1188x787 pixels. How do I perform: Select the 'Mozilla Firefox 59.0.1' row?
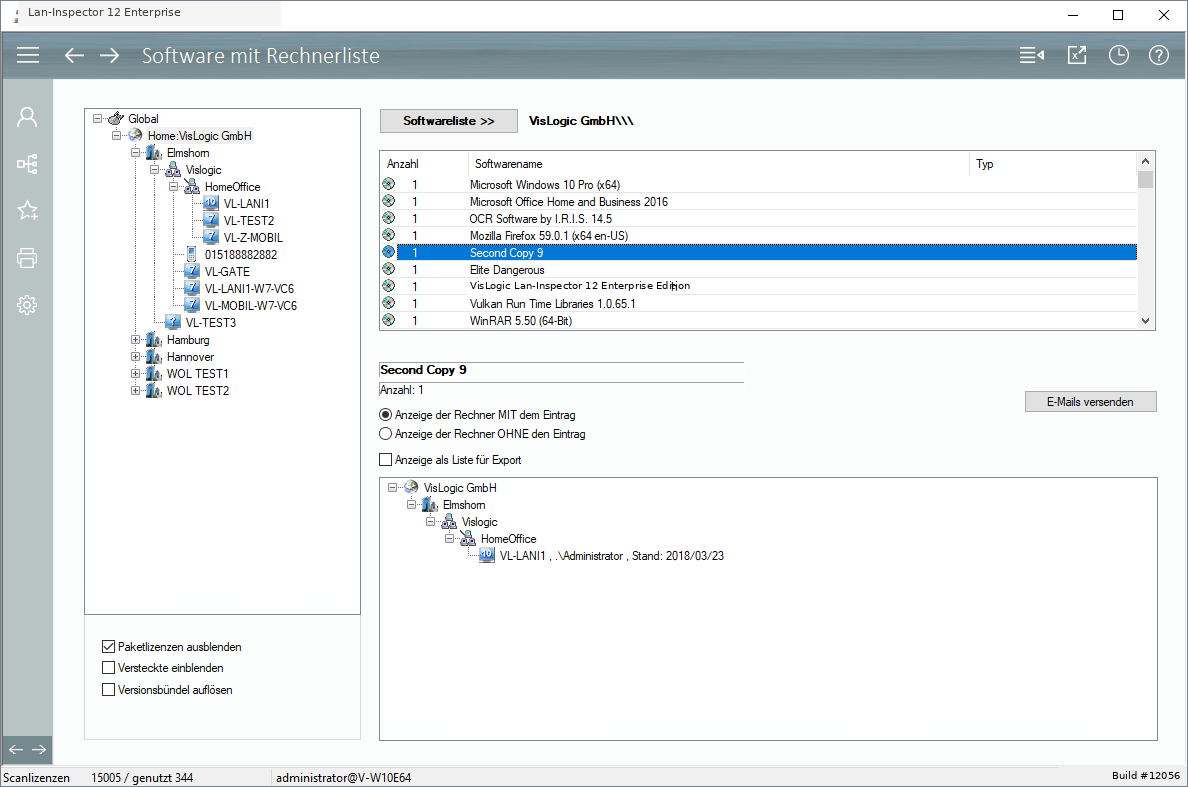(758, 236)
